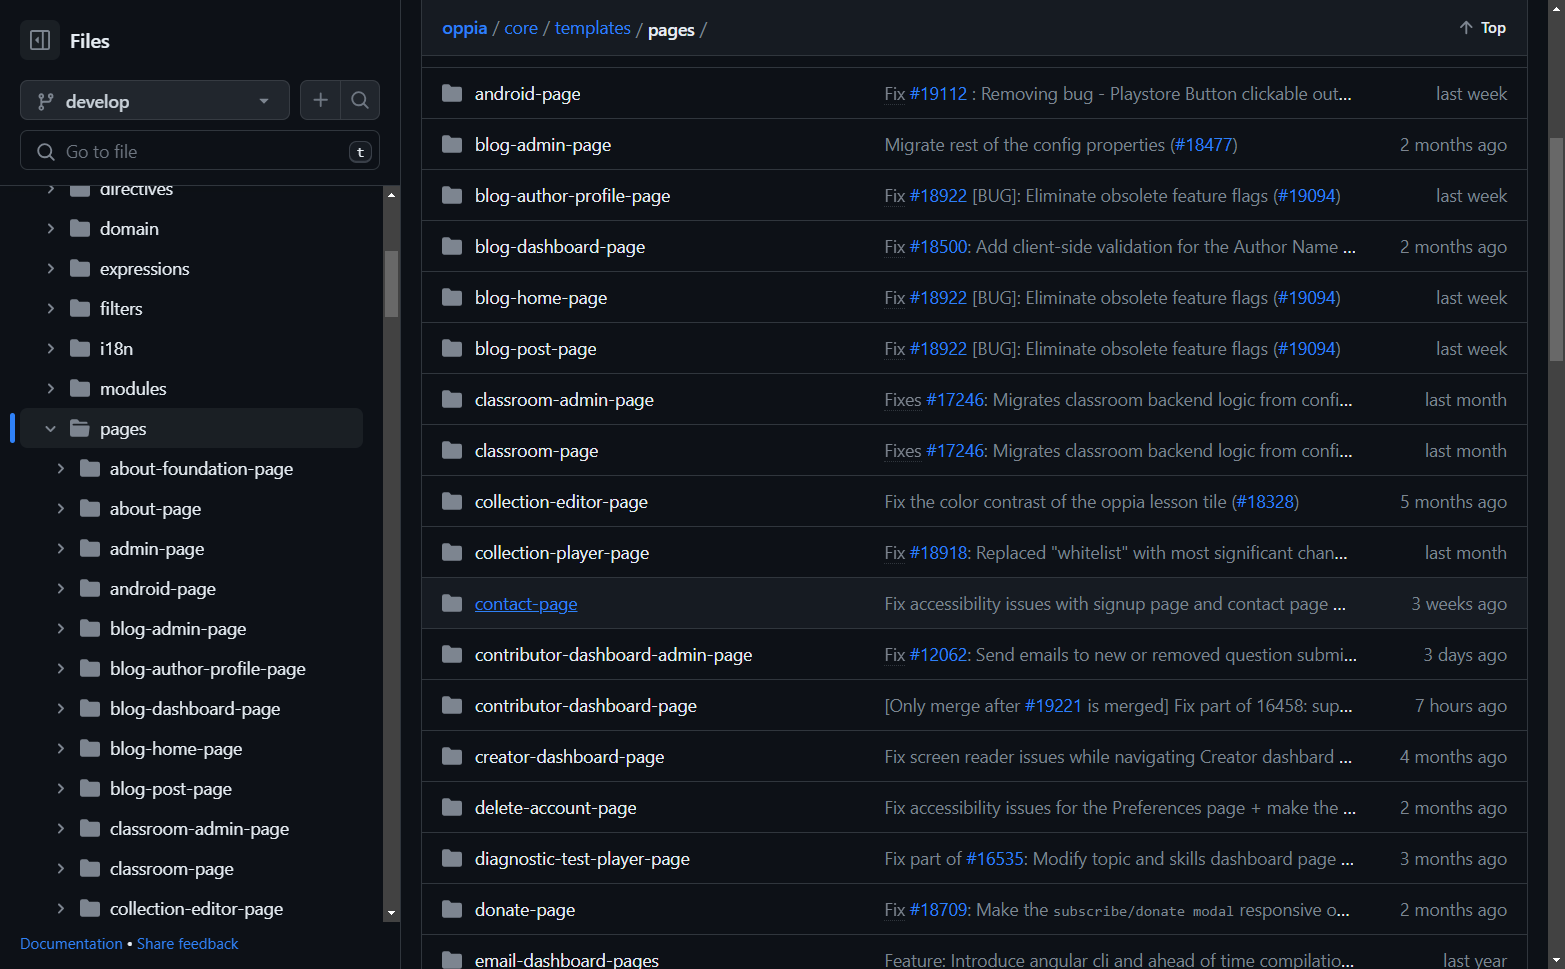Open delete-account-page folder name
1565x969 pixels.
555,807
